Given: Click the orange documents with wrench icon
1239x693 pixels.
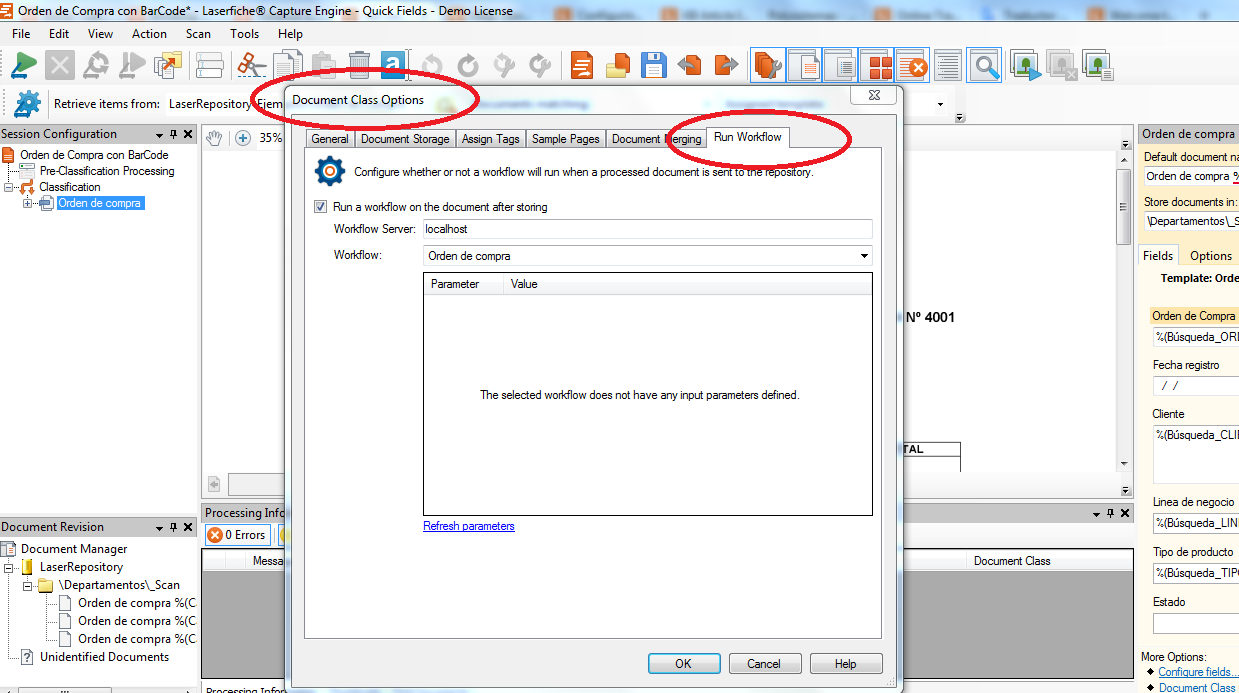Looking at the screenshot, I should 767,66.
